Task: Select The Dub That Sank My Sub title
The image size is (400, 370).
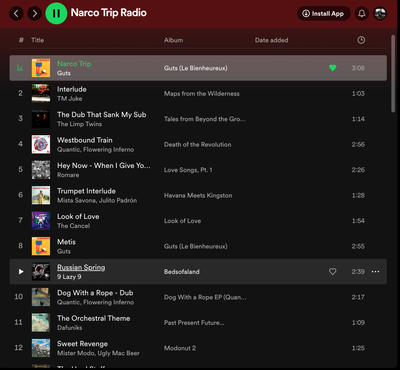Action: (x=102, y=115)
